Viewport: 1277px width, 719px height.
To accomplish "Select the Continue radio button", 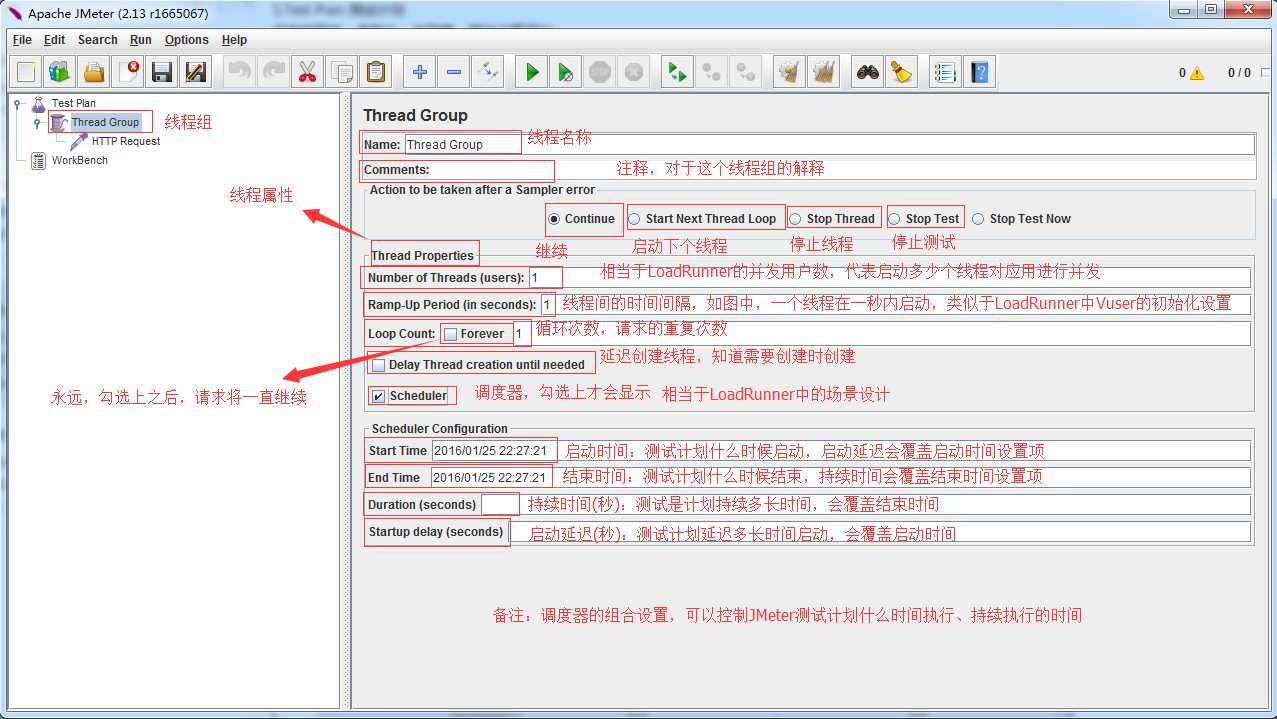I will click(x=554, y=219).
